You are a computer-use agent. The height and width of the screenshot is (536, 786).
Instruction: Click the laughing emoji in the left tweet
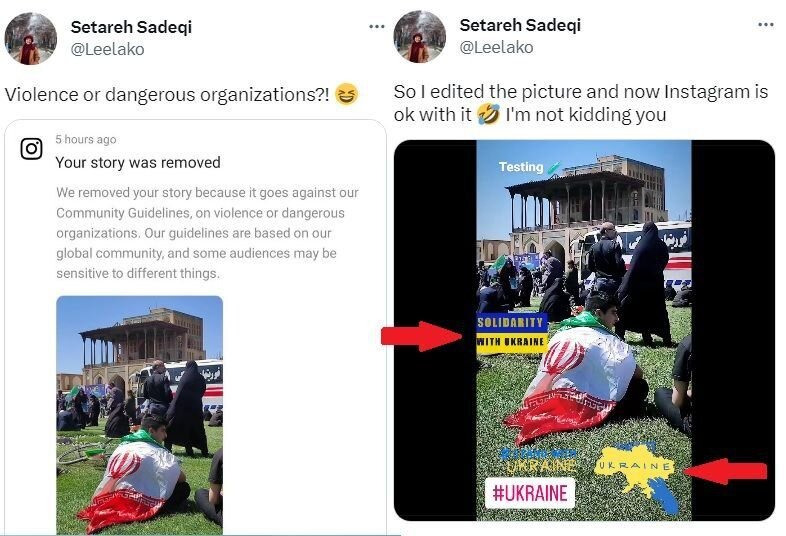(x=346, y=94)
